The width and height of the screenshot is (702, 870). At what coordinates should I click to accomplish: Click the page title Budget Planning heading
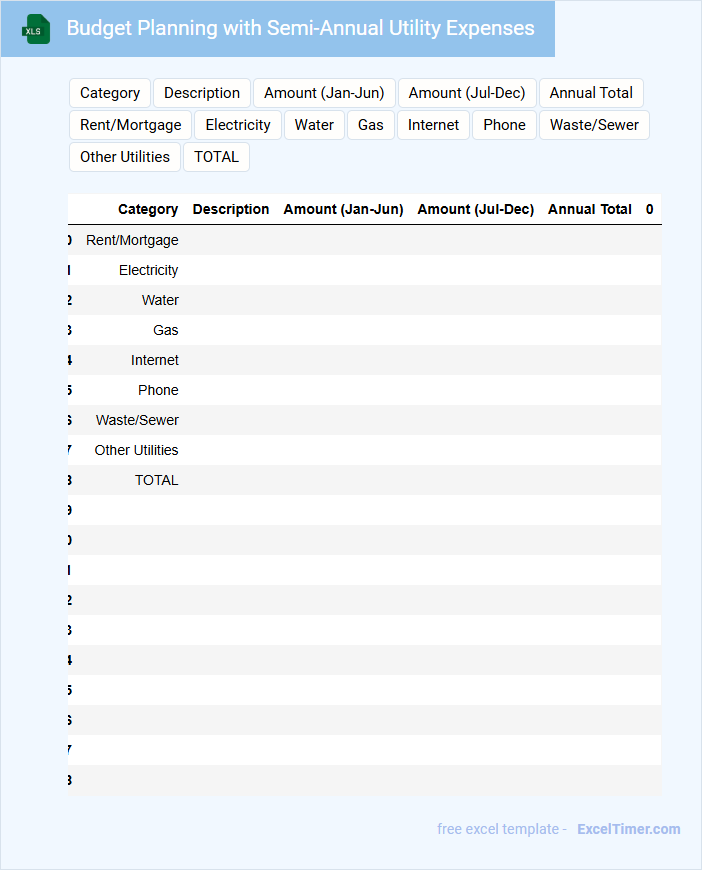tap(300, 28)
